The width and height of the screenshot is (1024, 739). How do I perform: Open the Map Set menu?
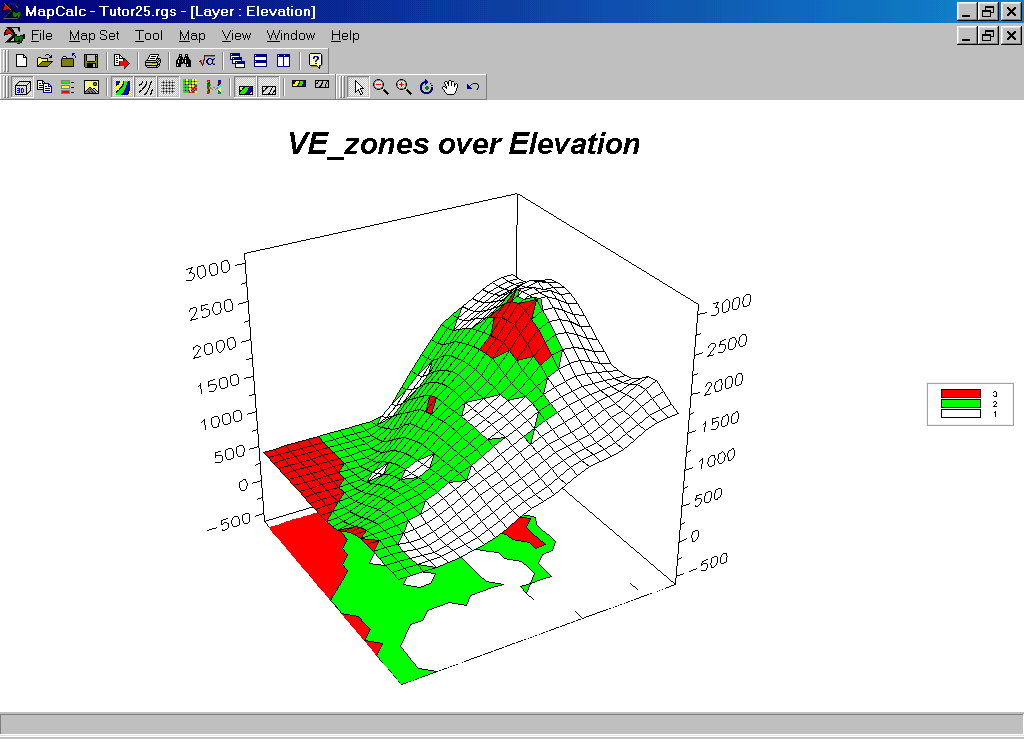coord(94,36)
